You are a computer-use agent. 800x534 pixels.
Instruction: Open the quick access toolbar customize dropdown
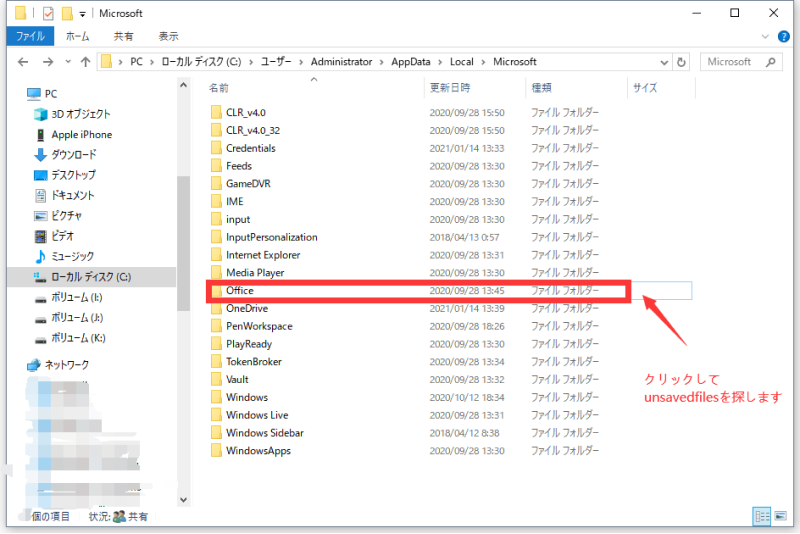click(82, 14)
